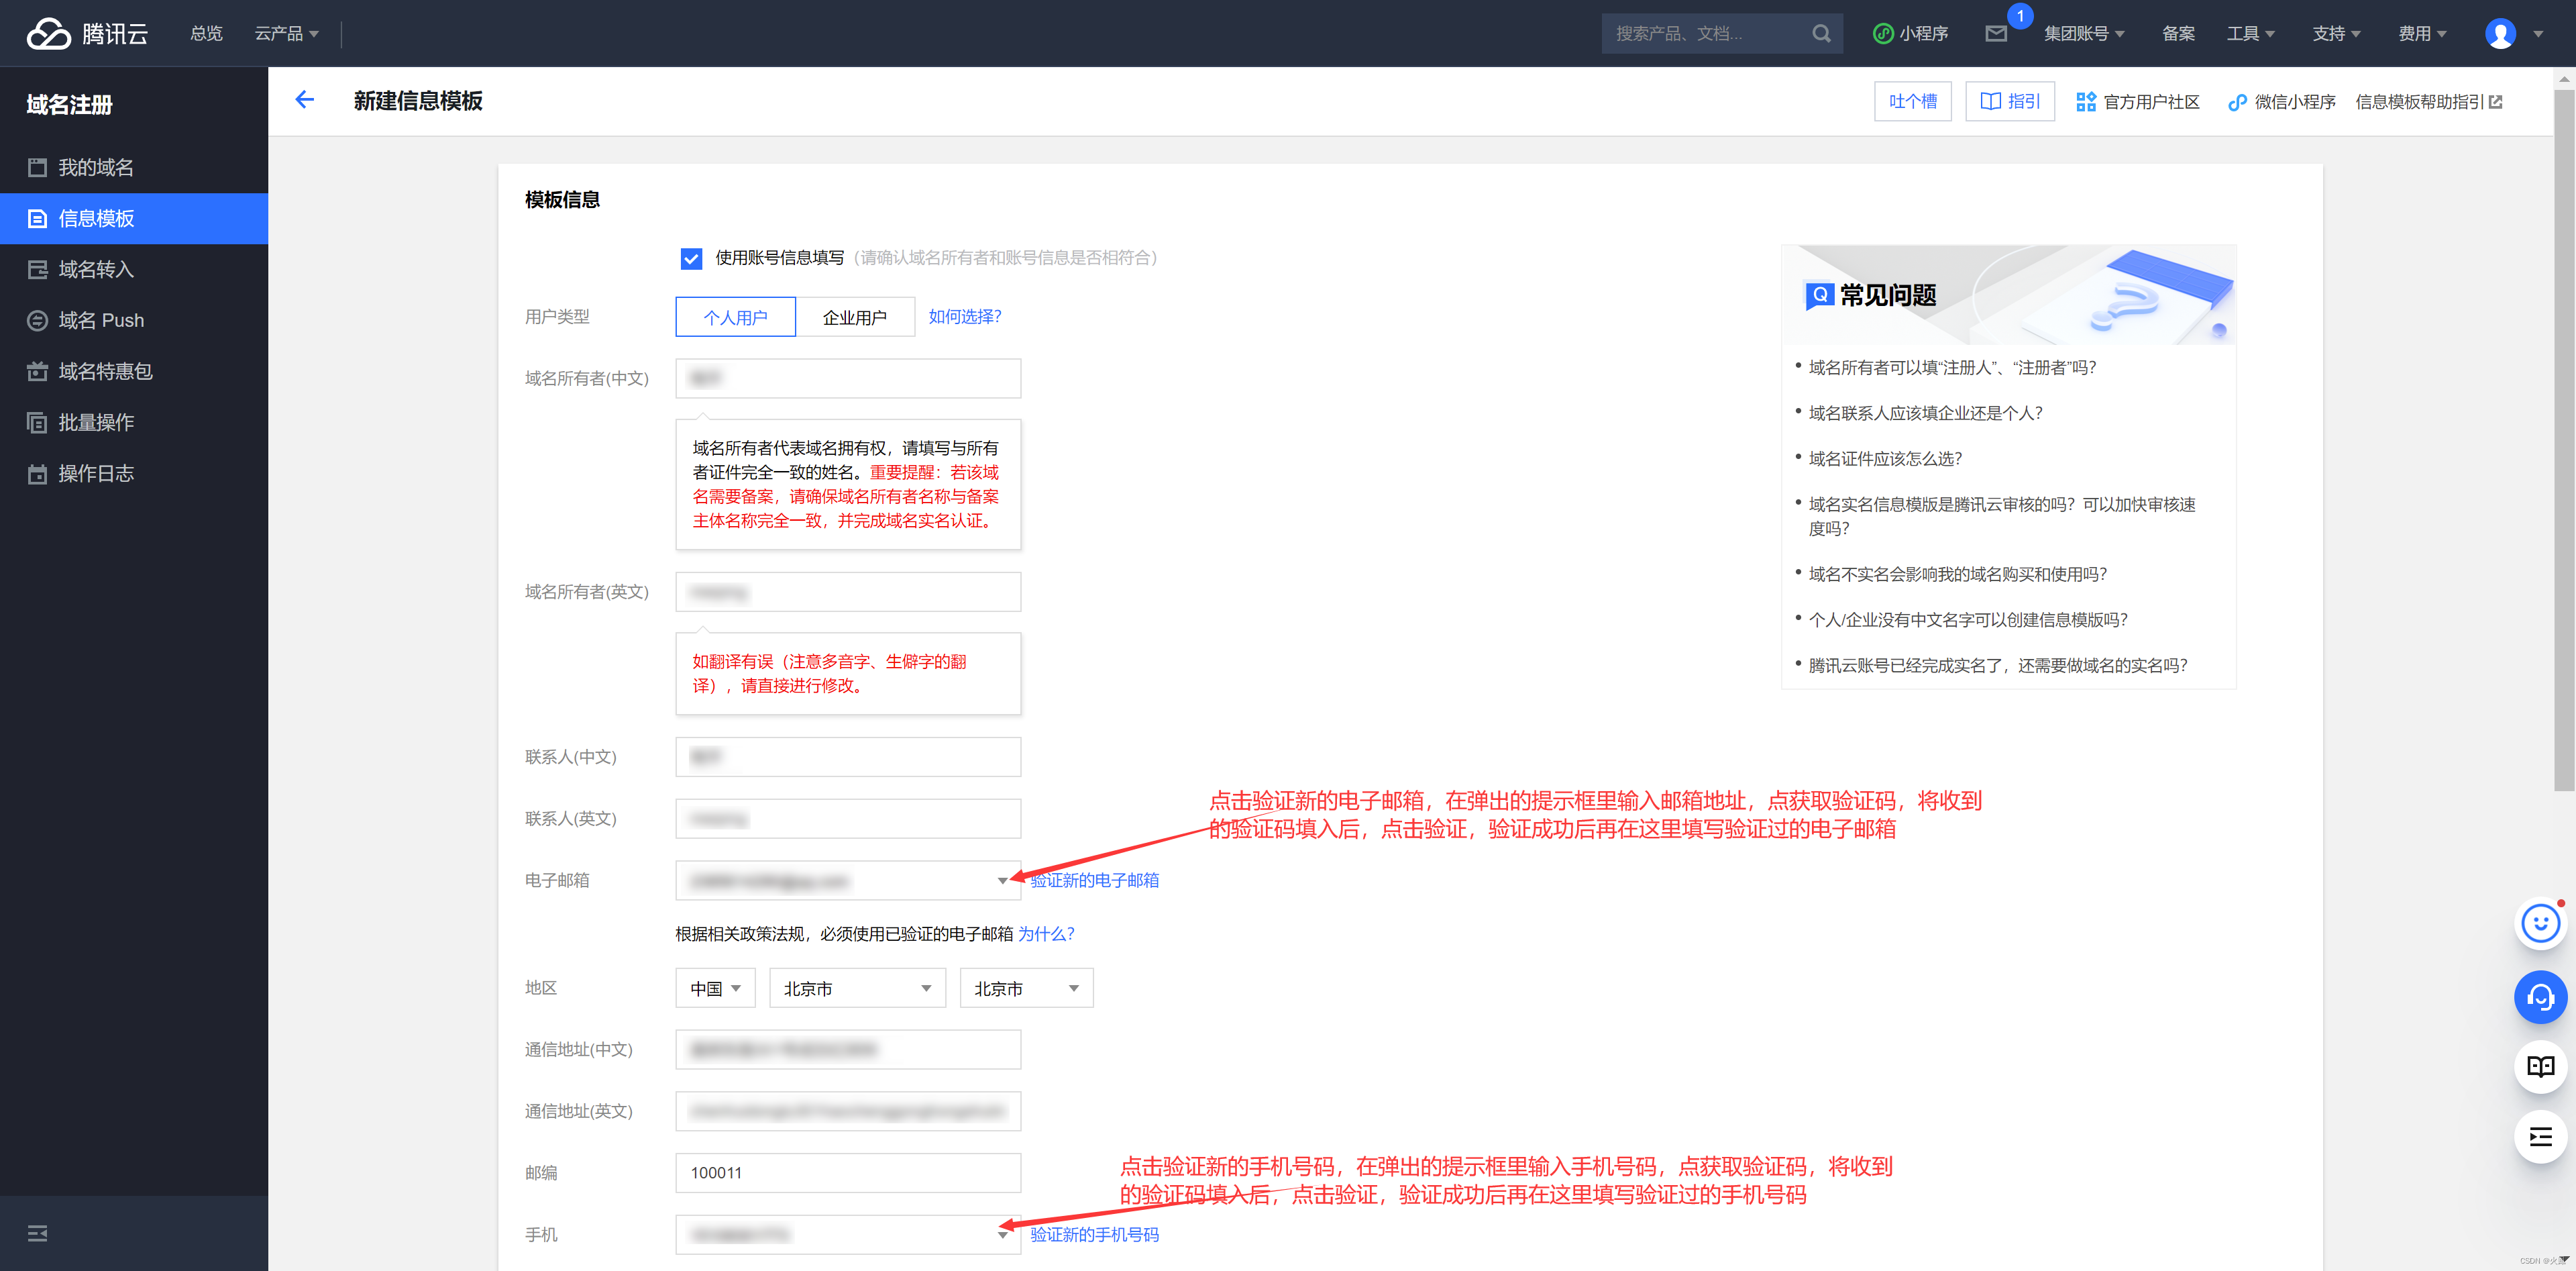Open FAQ 域名不实名会影响我的域名购买和使用吗?
Screen dimensions: 2576x1271
[1957, 574]
